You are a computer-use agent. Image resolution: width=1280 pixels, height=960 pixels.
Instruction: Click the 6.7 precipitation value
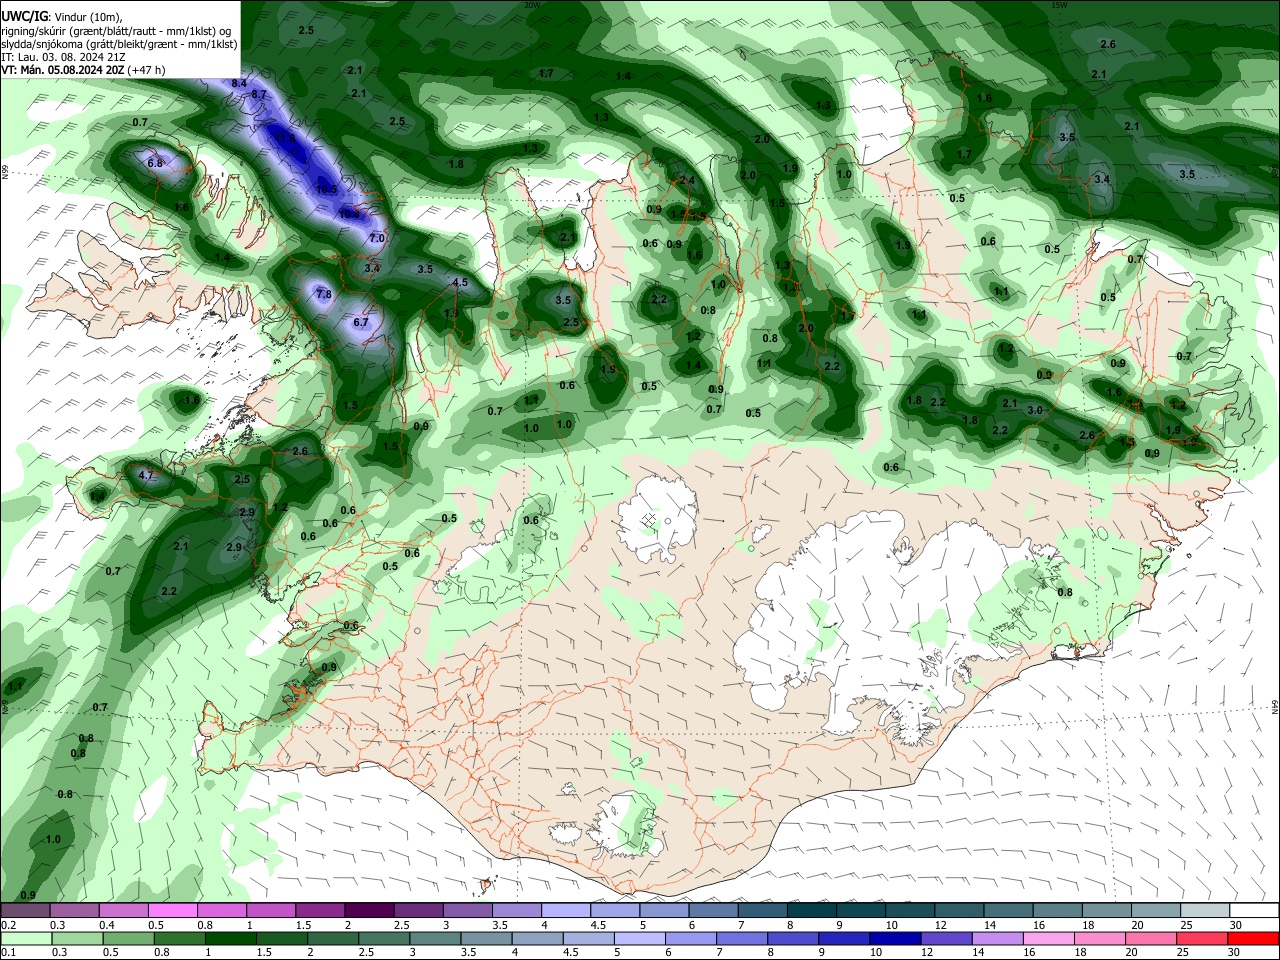click(361, 322)
